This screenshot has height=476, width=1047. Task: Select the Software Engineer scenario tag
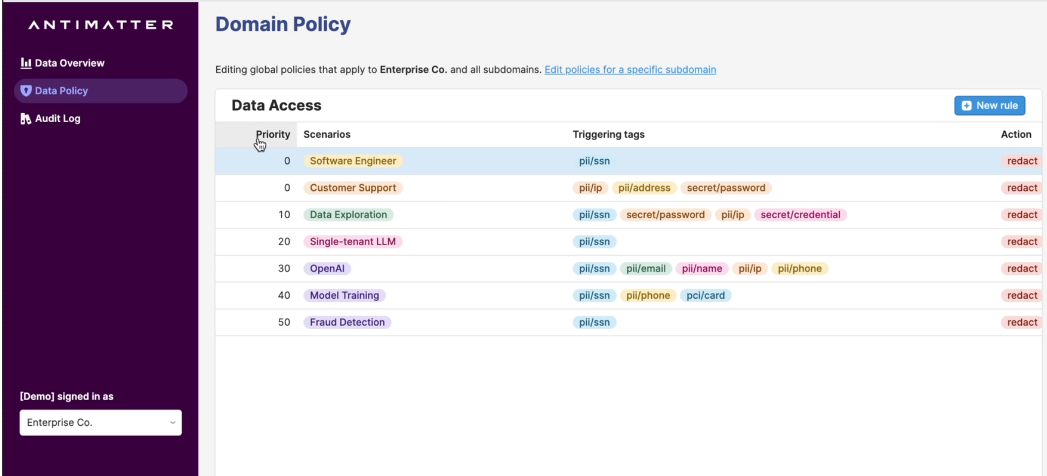coord(353,161)
